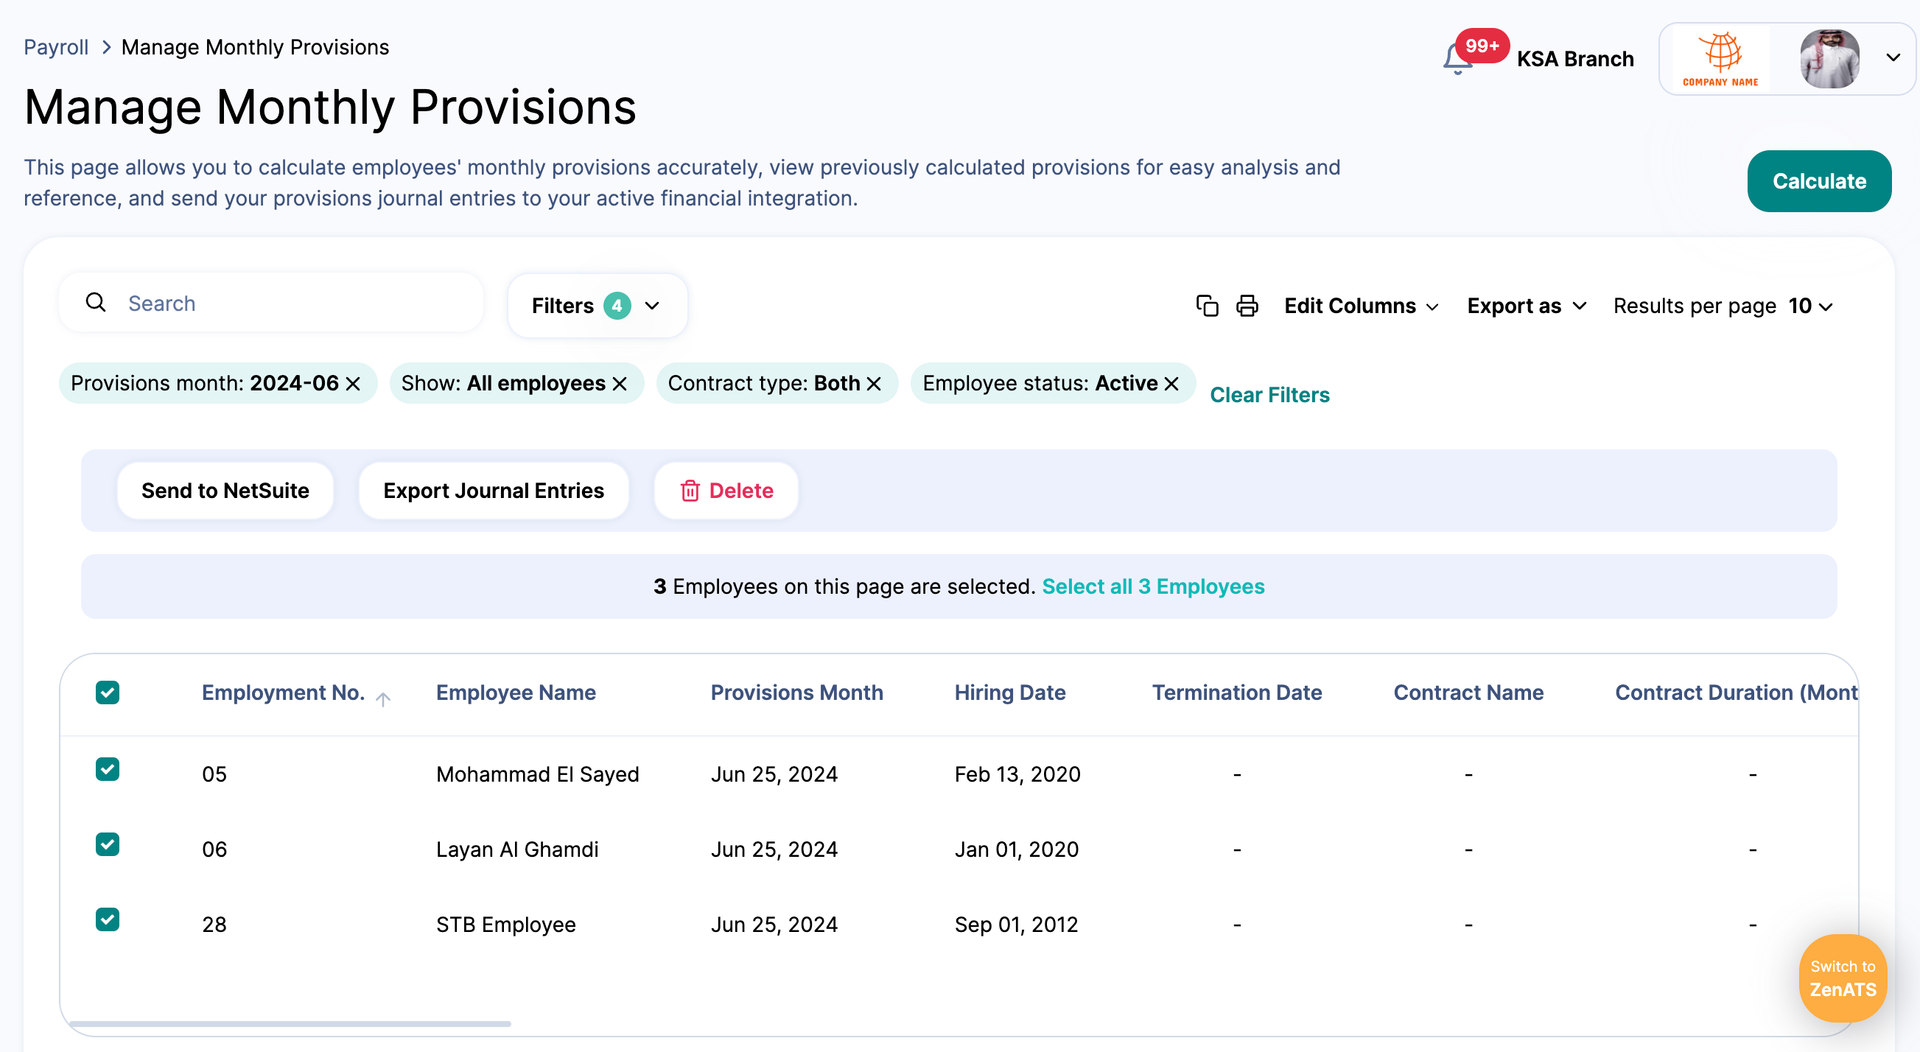Click the horizontal table scrollbar
The width and height of the screenshot is (1920, 1052).
click(x=290, y=1024)
